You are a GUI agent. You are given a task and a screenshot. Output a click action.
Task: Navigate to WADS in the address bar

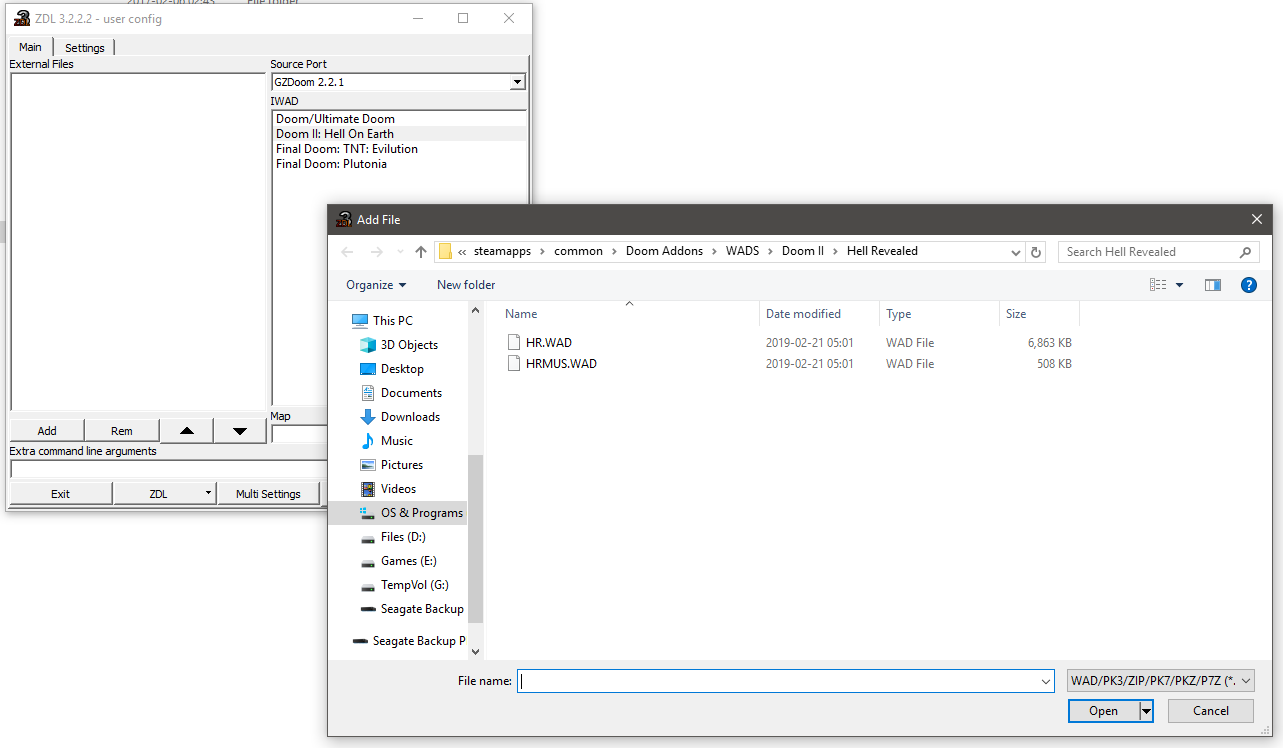point(743,252)
